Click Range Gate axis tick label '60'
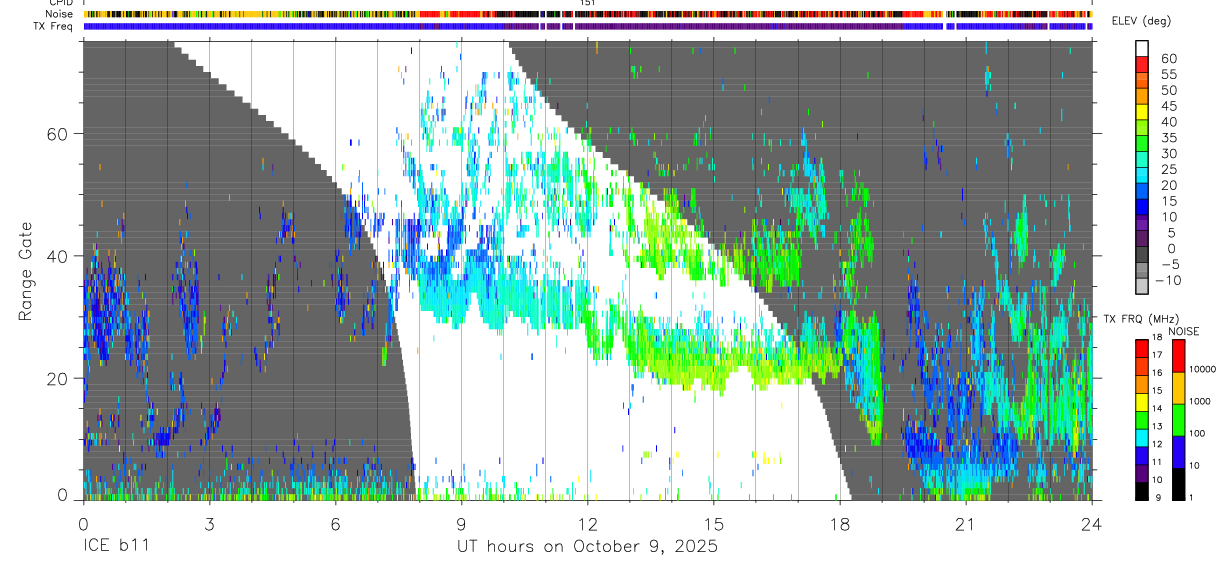1228x567 pixels. (56, 133)
